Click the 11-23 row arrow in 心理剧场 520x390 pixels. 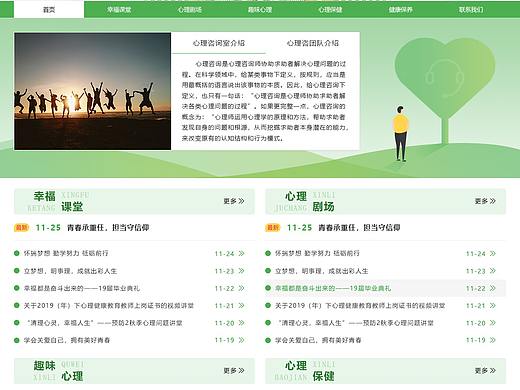pos(493,271)
